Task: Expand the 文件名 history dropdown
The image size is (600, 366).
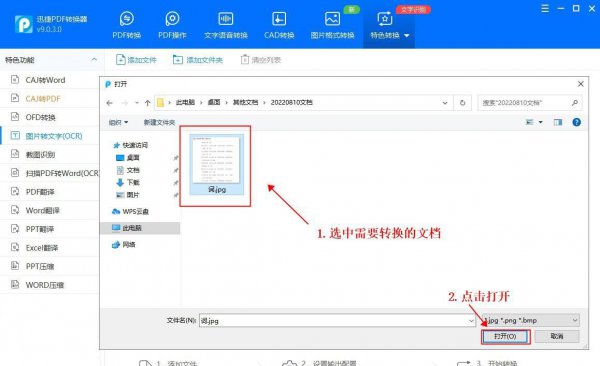Action: coord(471,320)
